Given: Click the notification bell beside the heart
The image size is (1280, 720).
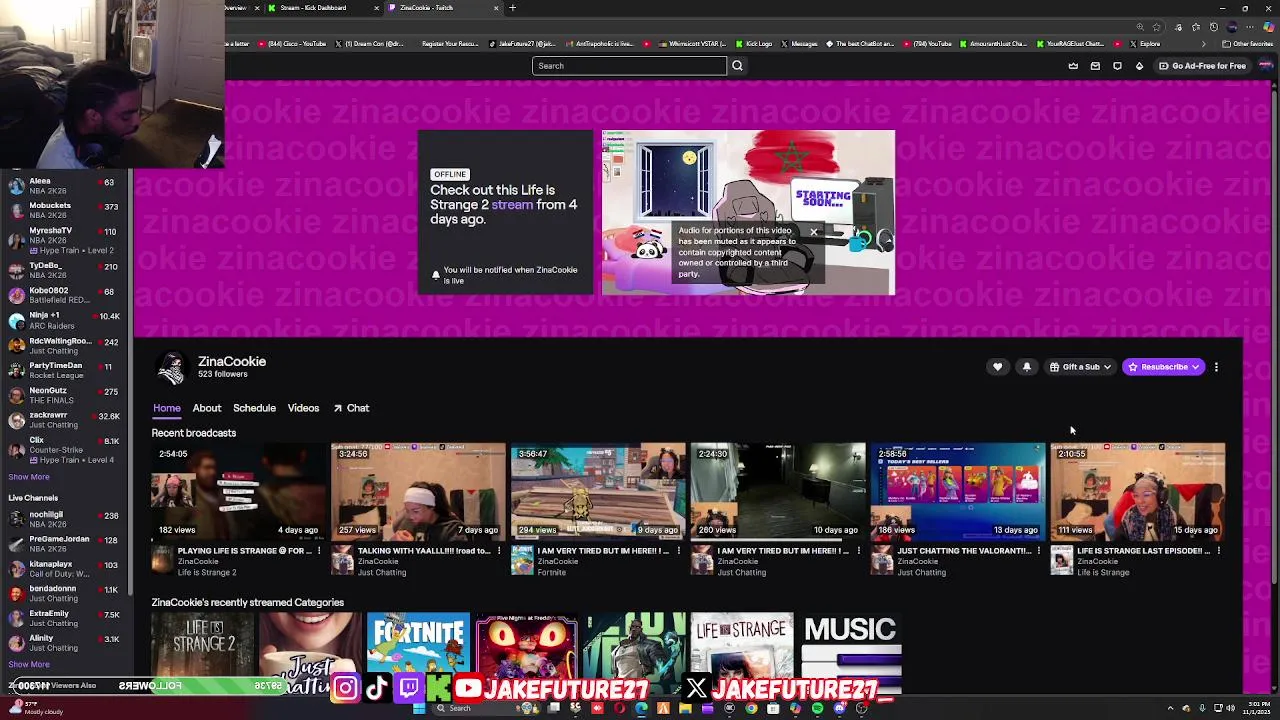Looking at the screenshot, I should 1026,367.
